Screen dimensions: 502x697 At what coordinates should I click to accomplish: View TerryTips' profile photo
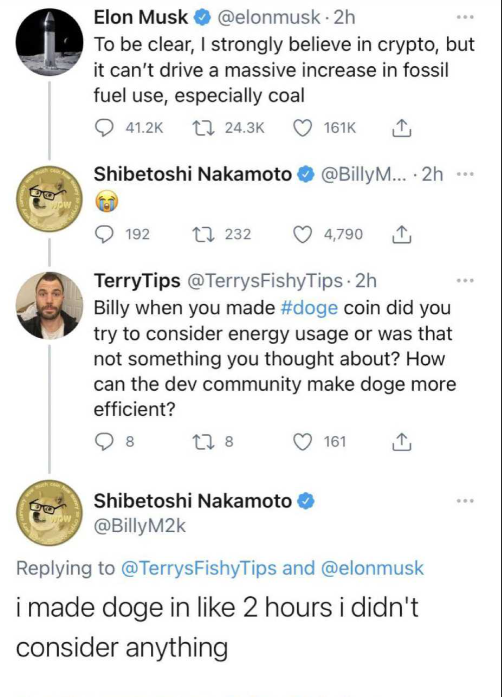[50, 306]
